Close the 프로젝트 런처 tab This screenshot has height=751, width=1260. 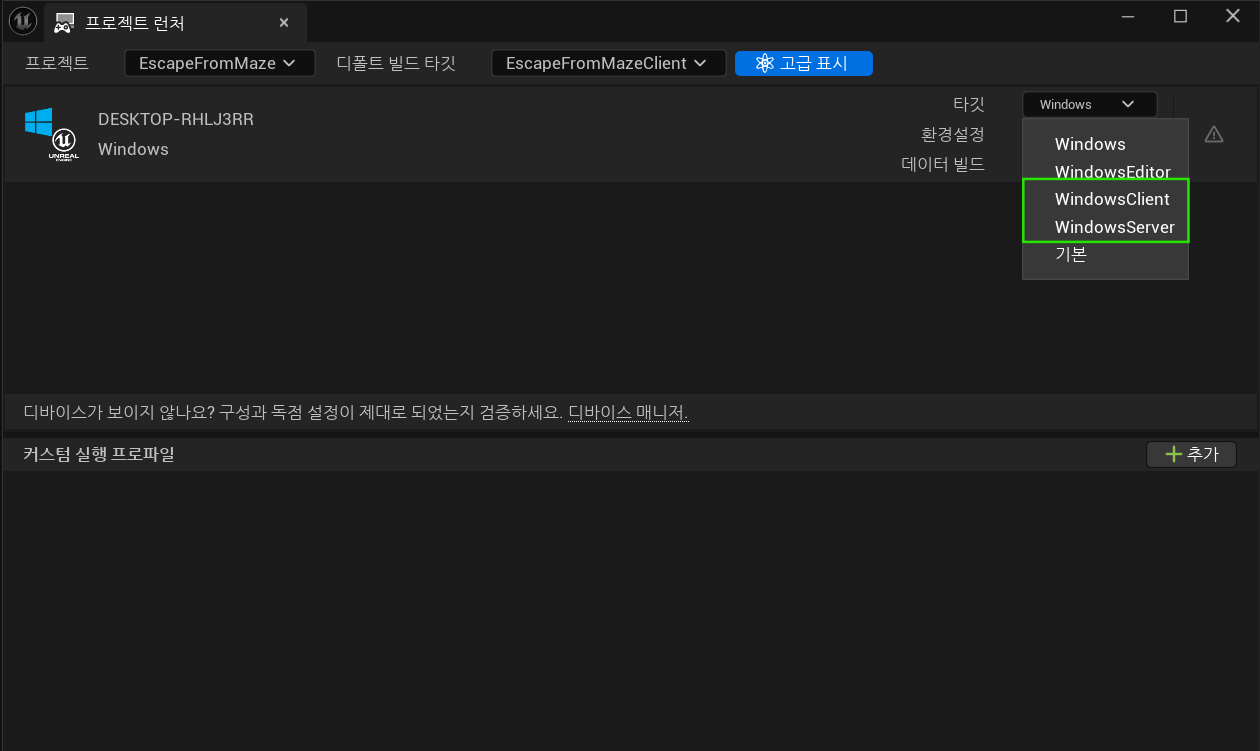click(x=284, y=23)
